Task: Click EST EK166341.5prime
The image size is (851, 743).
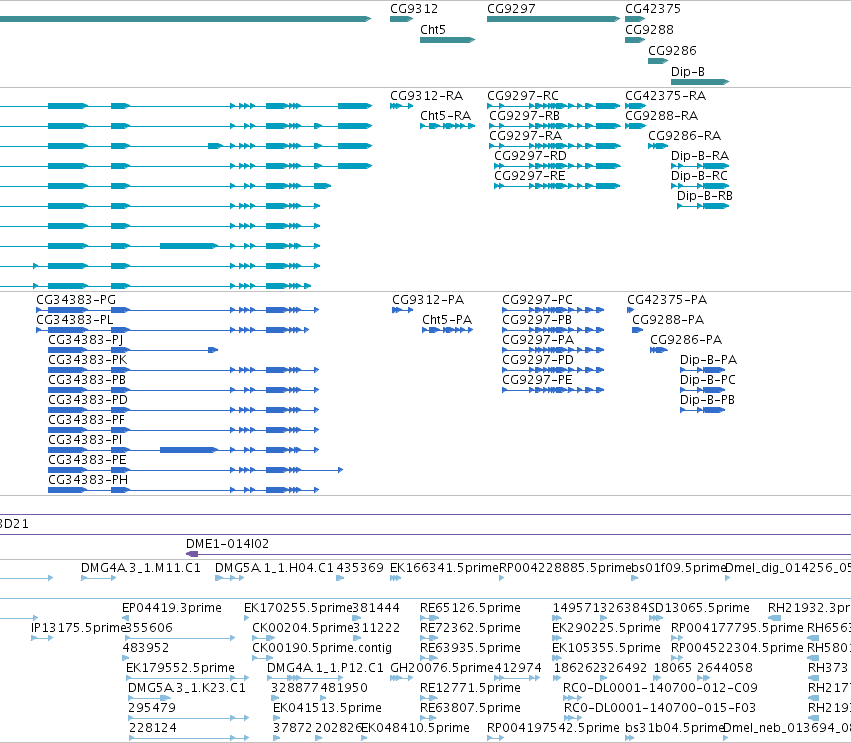Action: [444, 568]
